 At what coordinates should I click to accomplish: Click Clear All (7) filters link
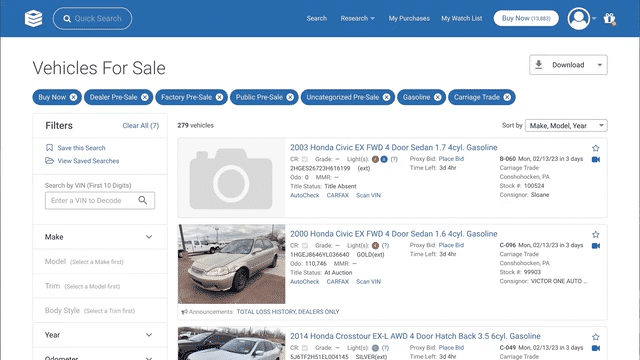pyautogui.click(x=141, y=126)
